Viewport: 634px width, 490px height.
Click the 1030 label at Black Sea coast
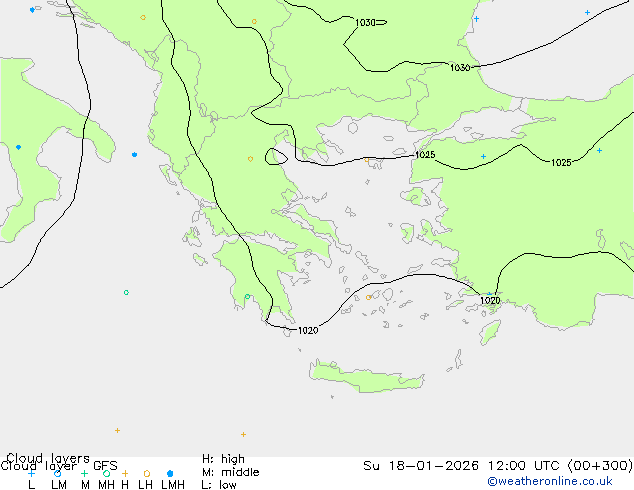tap(460, 68)
